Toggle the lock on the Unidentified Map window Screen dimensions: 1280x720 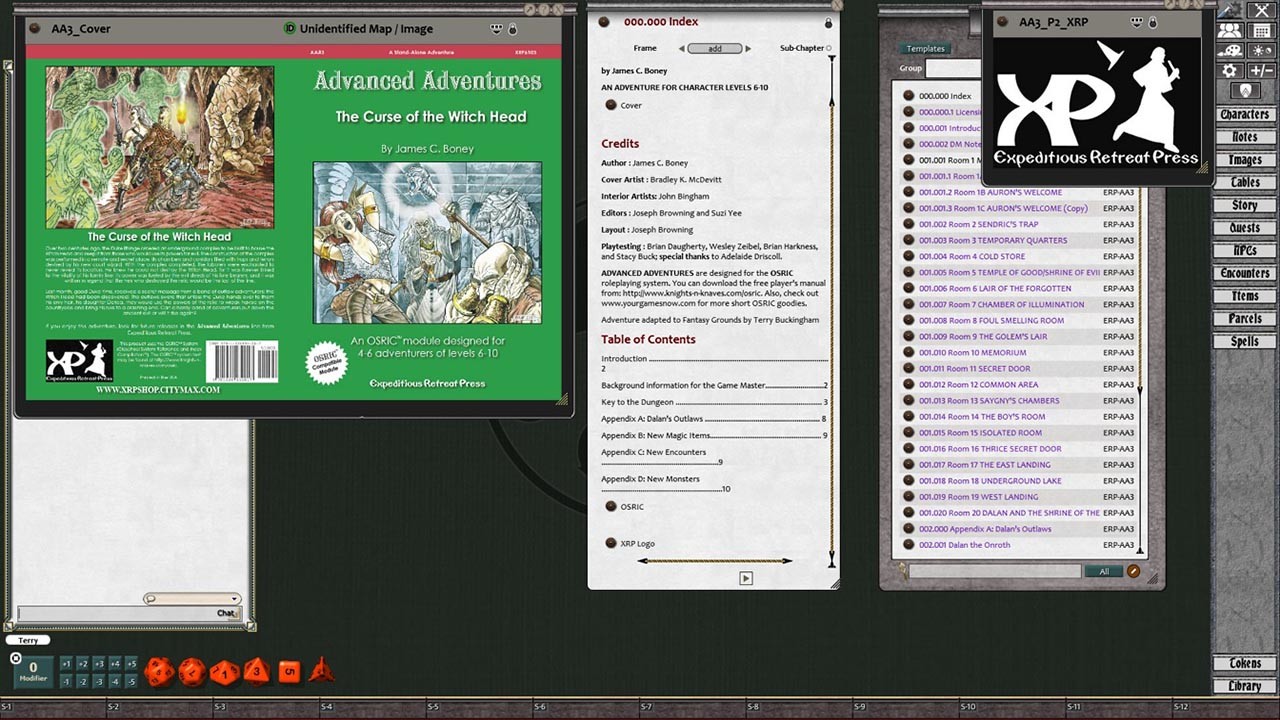pyautogui.click(x=512, y=28)
